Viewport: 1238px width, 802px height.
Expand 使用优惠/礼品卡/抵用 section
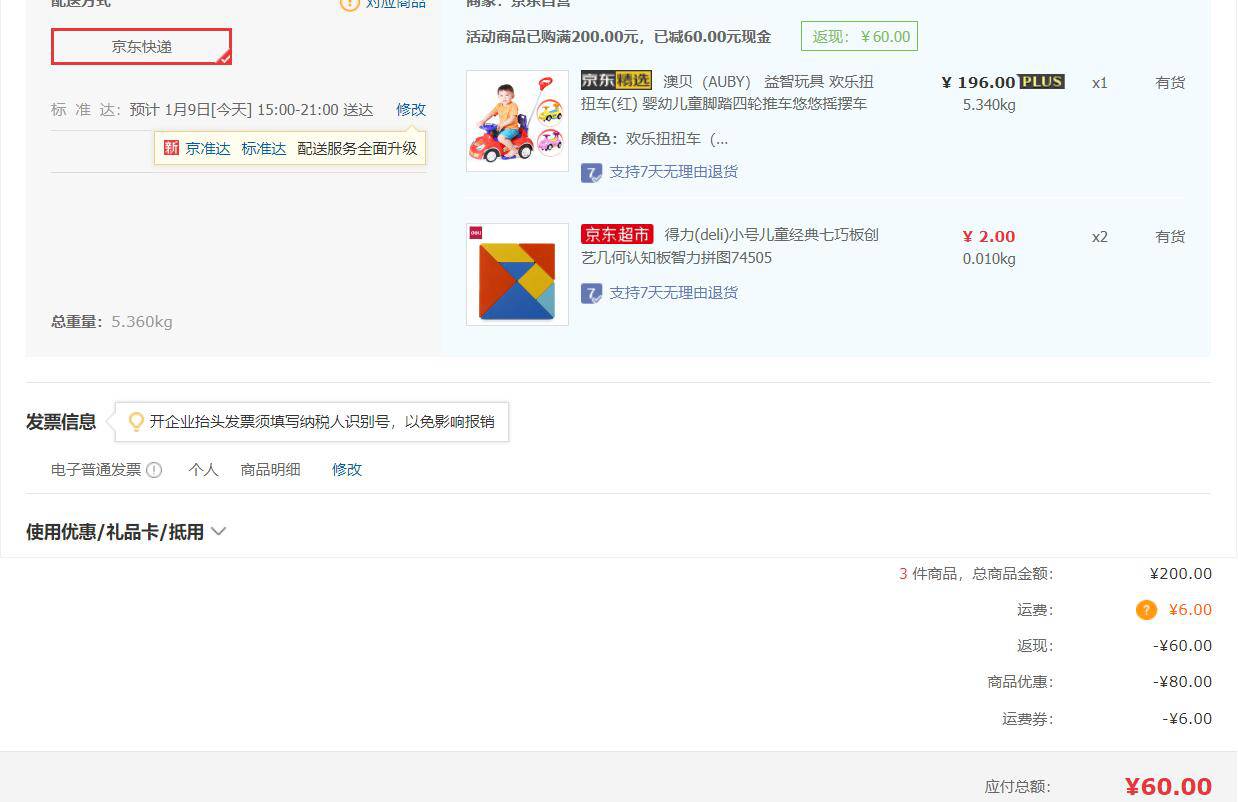point(126,532)
